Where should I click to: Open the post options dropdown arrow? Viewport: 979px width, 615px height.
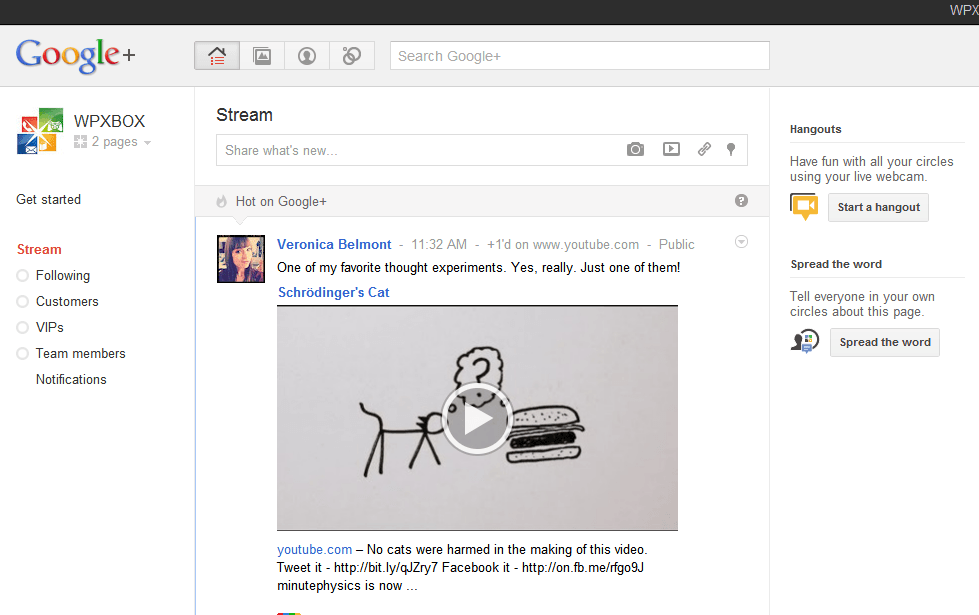tap(741, 242)
